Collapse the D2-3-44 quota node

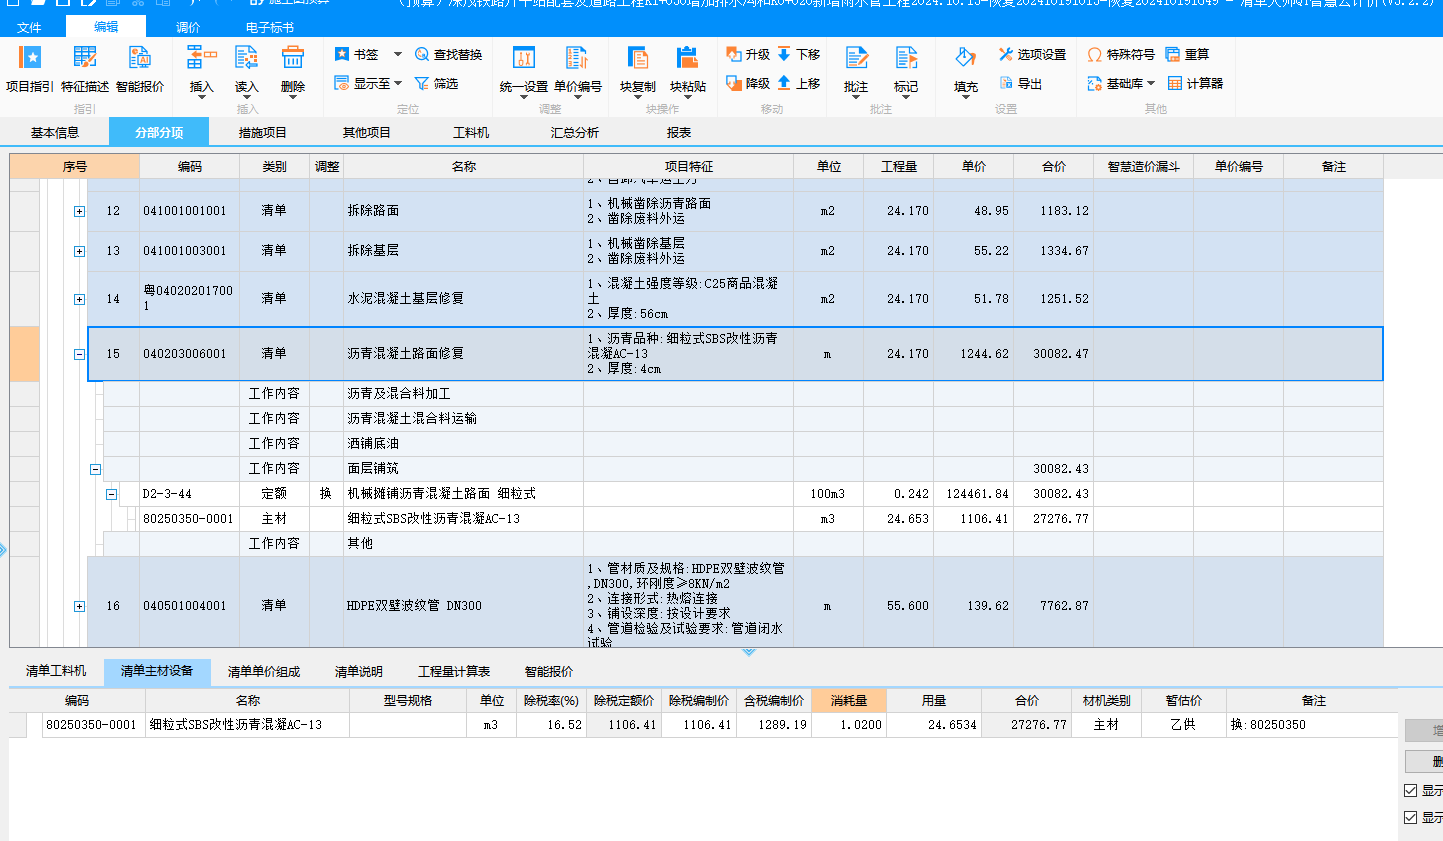(x=111, y=494)
